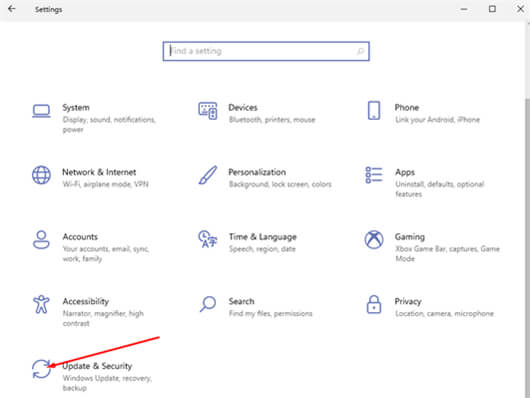The width and height of the screenshot is (530, 398).
Task: Click the Update & Security sync icon
Action: pos(41,369)
